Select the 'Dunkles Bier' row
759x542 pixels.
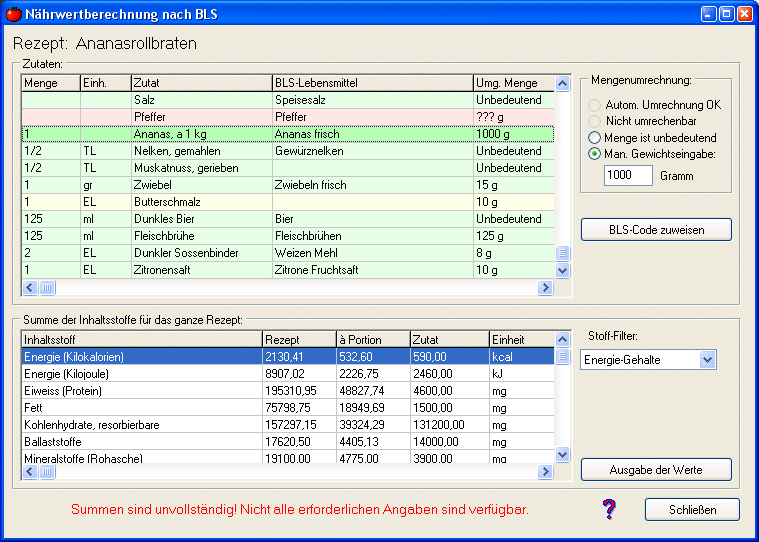(288, 219)
